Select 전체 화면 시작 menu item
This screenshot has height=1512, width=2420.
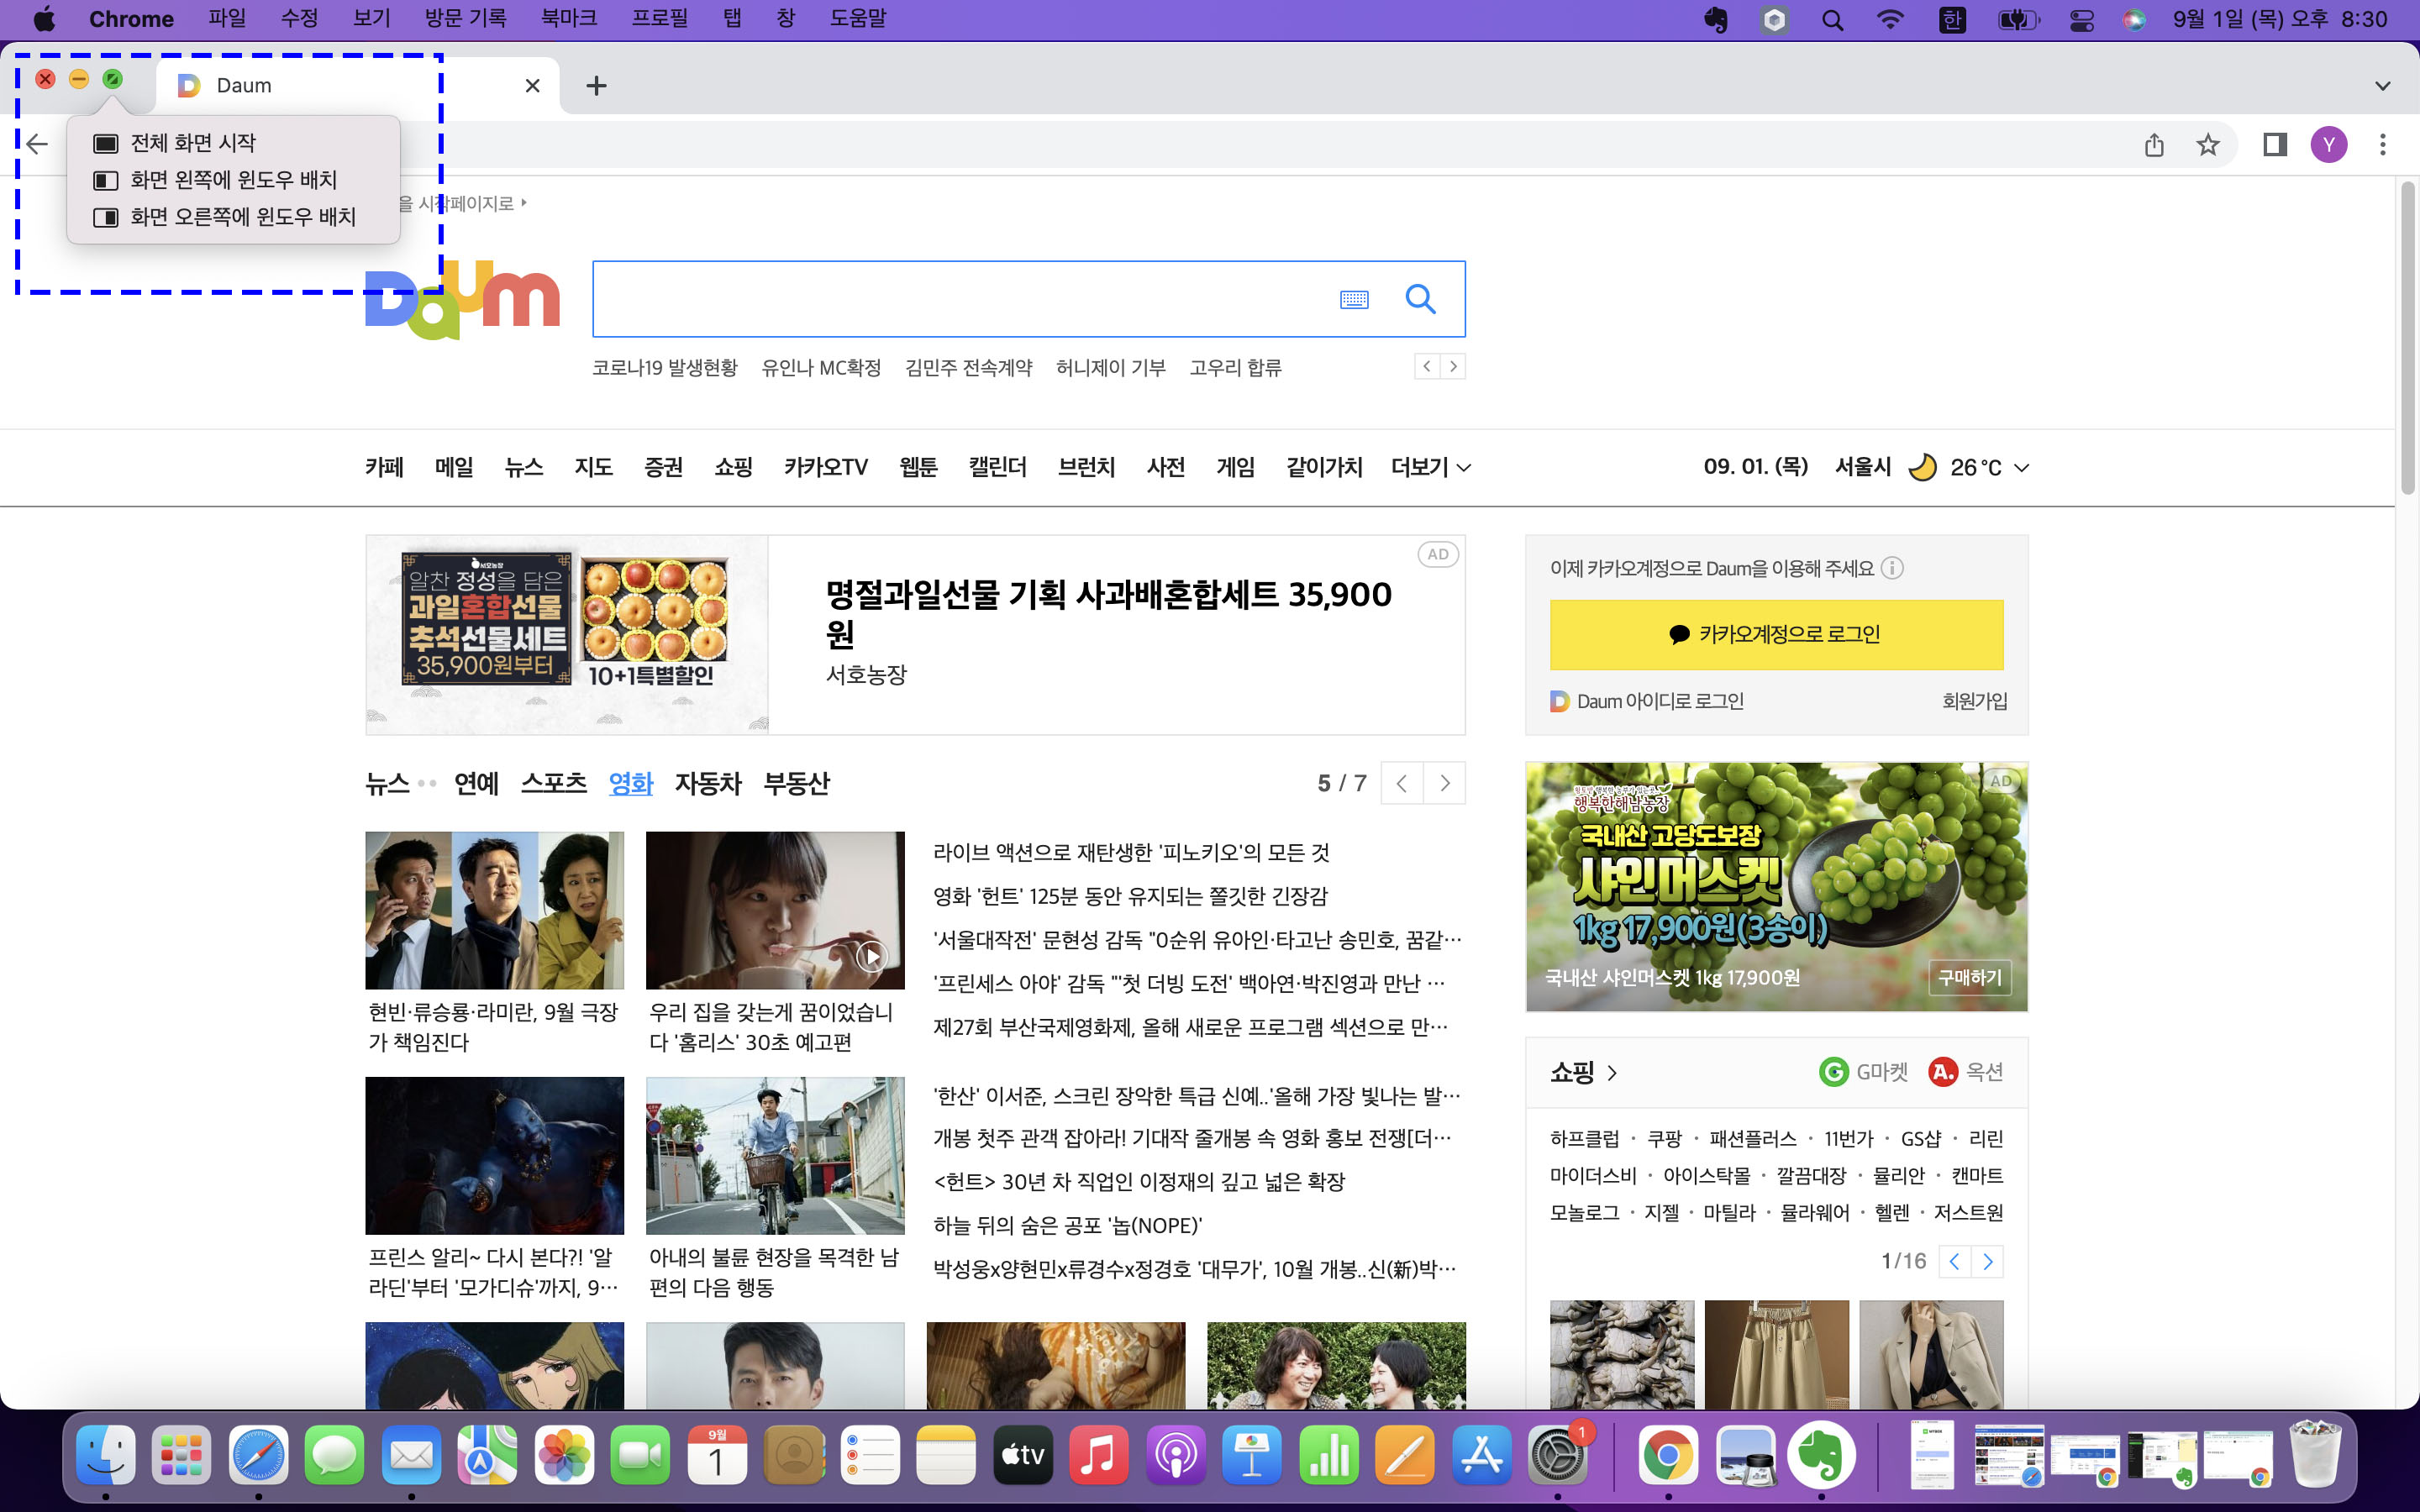(x=193, y=143)
